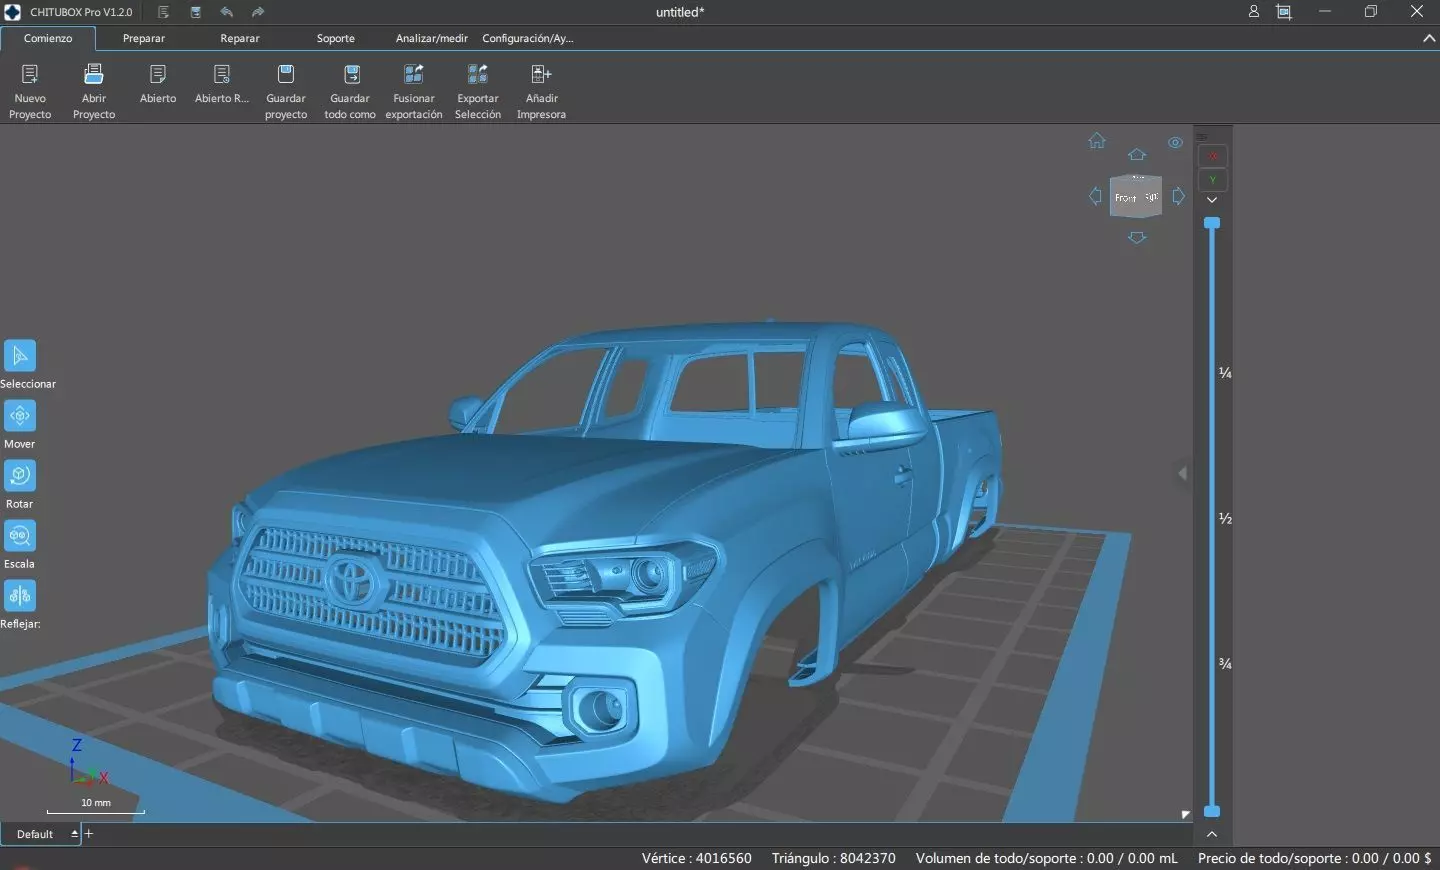The width and height of the screenshot is (1440, 870).
Task: Expand the bottom panel with the chevron
Action: (x=1212, y=834)
